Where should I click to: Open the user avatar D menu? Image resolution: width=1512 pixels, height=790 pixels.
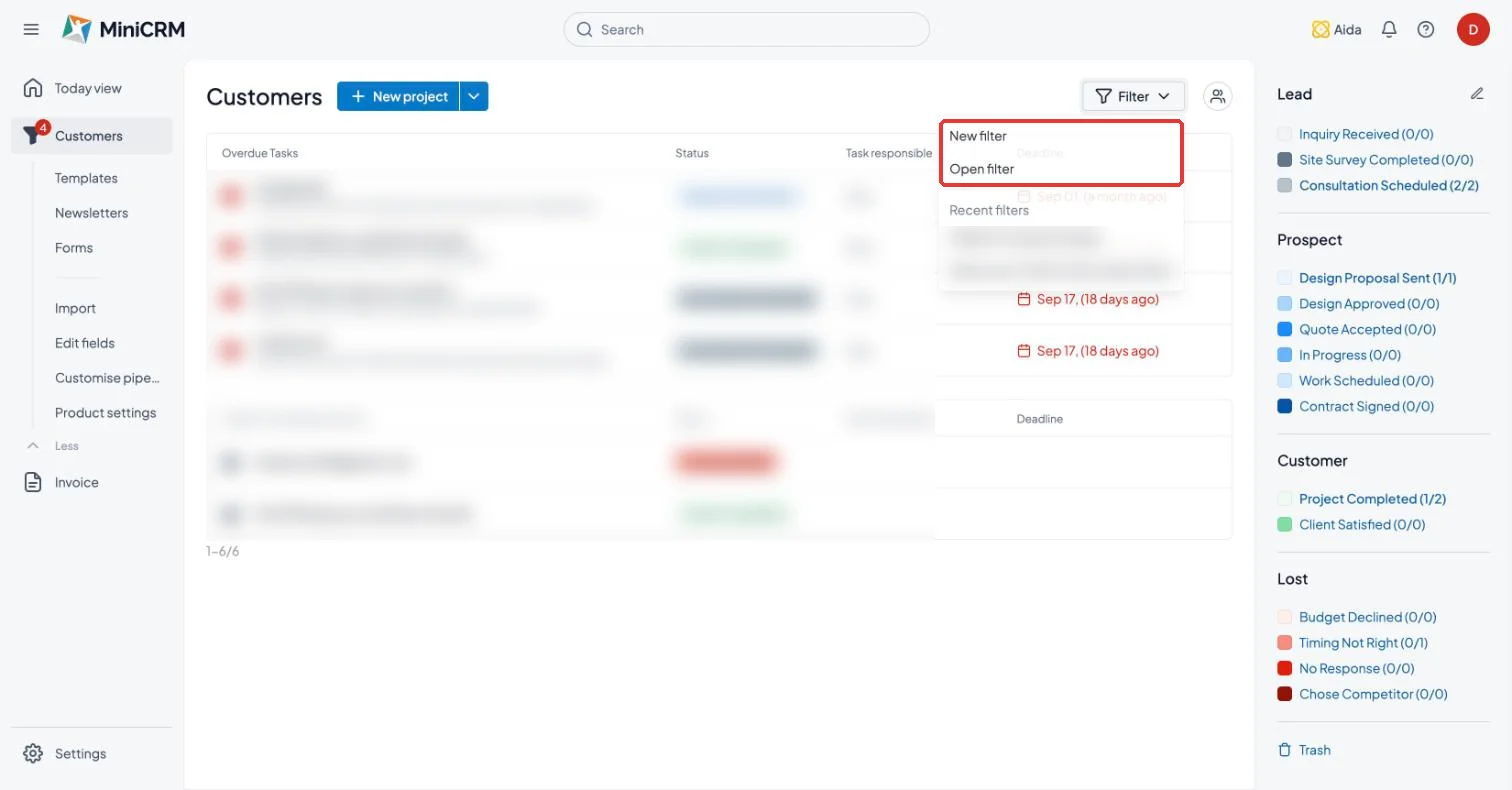pos(1473,30)
